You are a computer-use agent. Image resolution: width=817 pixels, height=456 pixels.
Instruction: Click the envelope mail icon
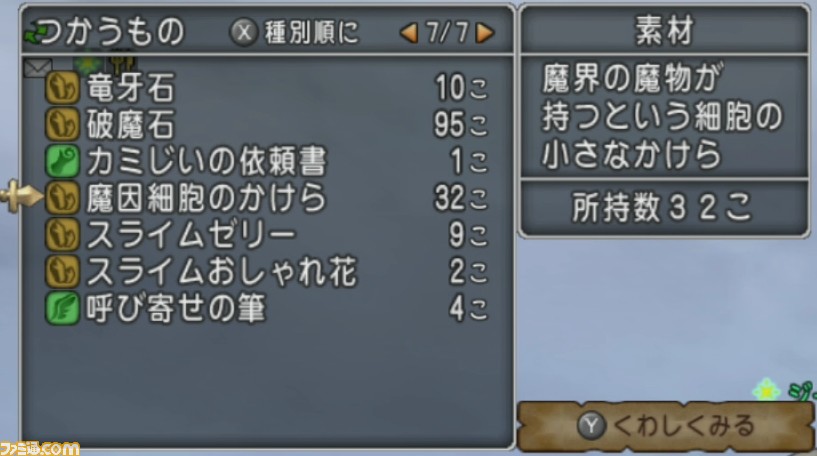(x=38, y=68)
